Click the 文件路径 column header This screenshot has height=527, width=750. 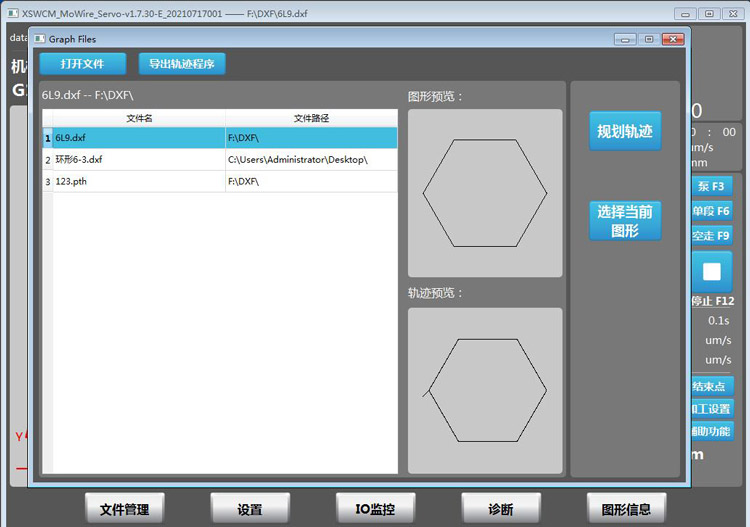(x=311, y=118)
